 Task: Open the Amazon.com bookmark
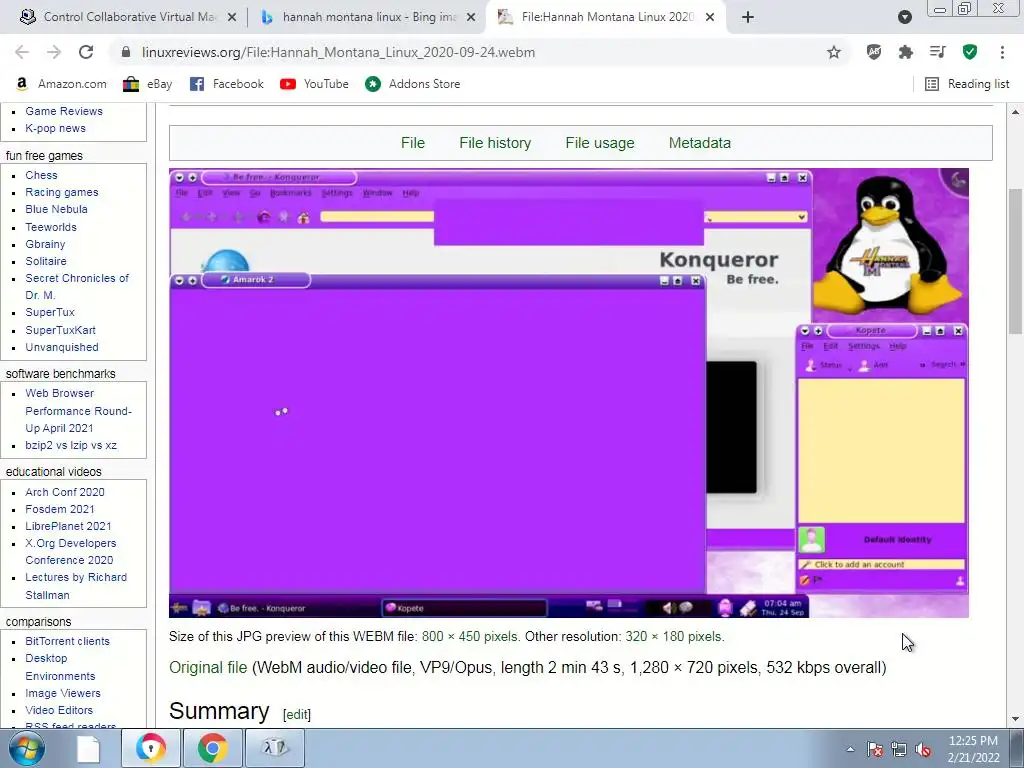[61, 84]
